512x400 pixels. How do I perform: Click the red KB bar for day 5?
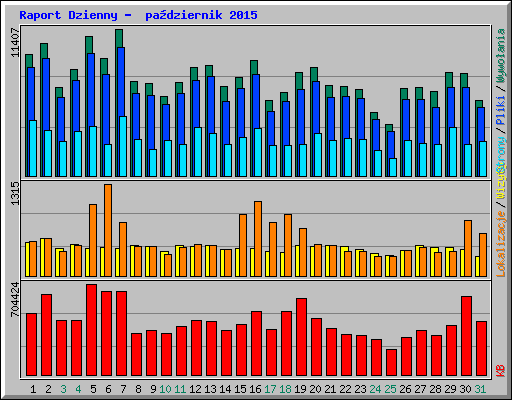(91, 330)
